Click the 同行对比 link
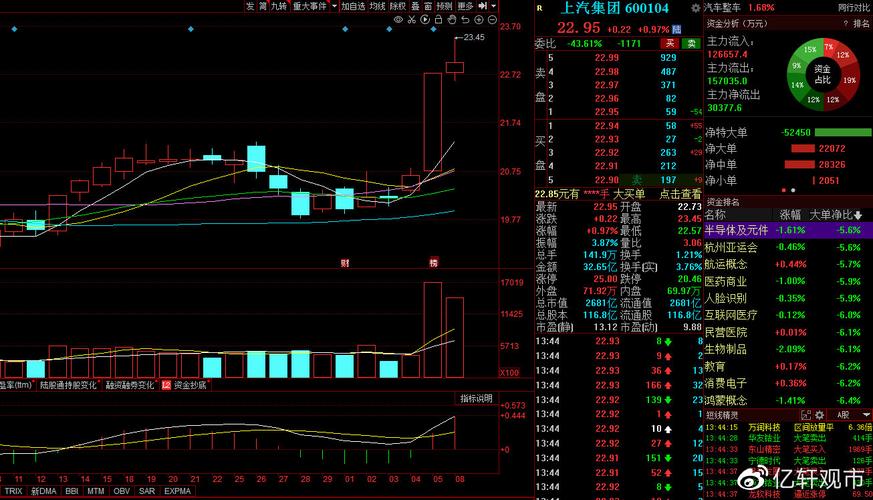Image resolution: width=873 pixels, height=500 pixels. tap(855, 8)
